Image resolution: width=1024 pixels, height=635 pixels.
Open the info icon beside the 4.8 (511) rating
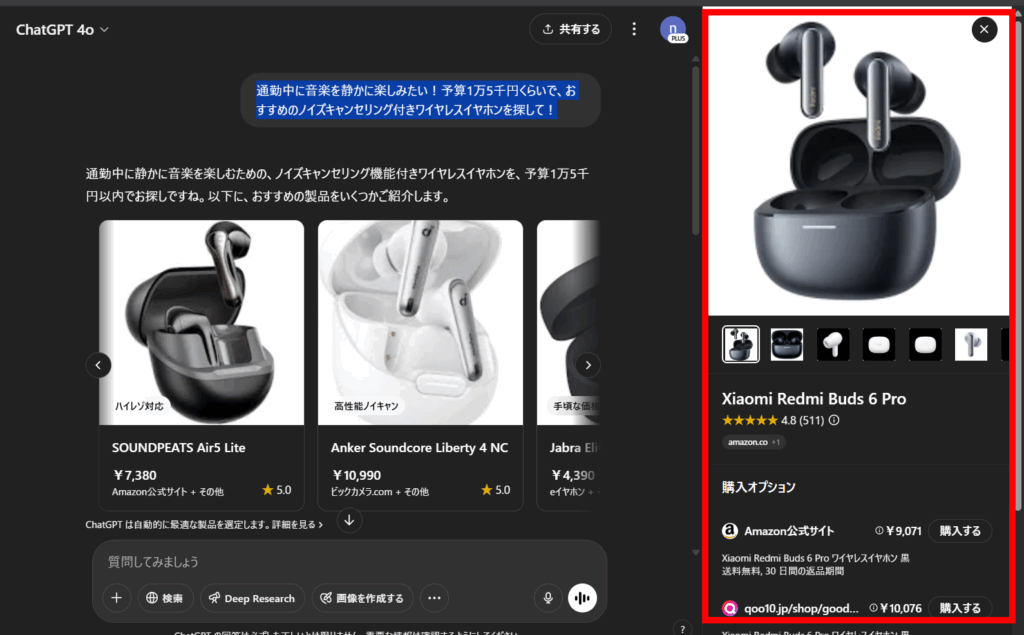pos(834,420)
